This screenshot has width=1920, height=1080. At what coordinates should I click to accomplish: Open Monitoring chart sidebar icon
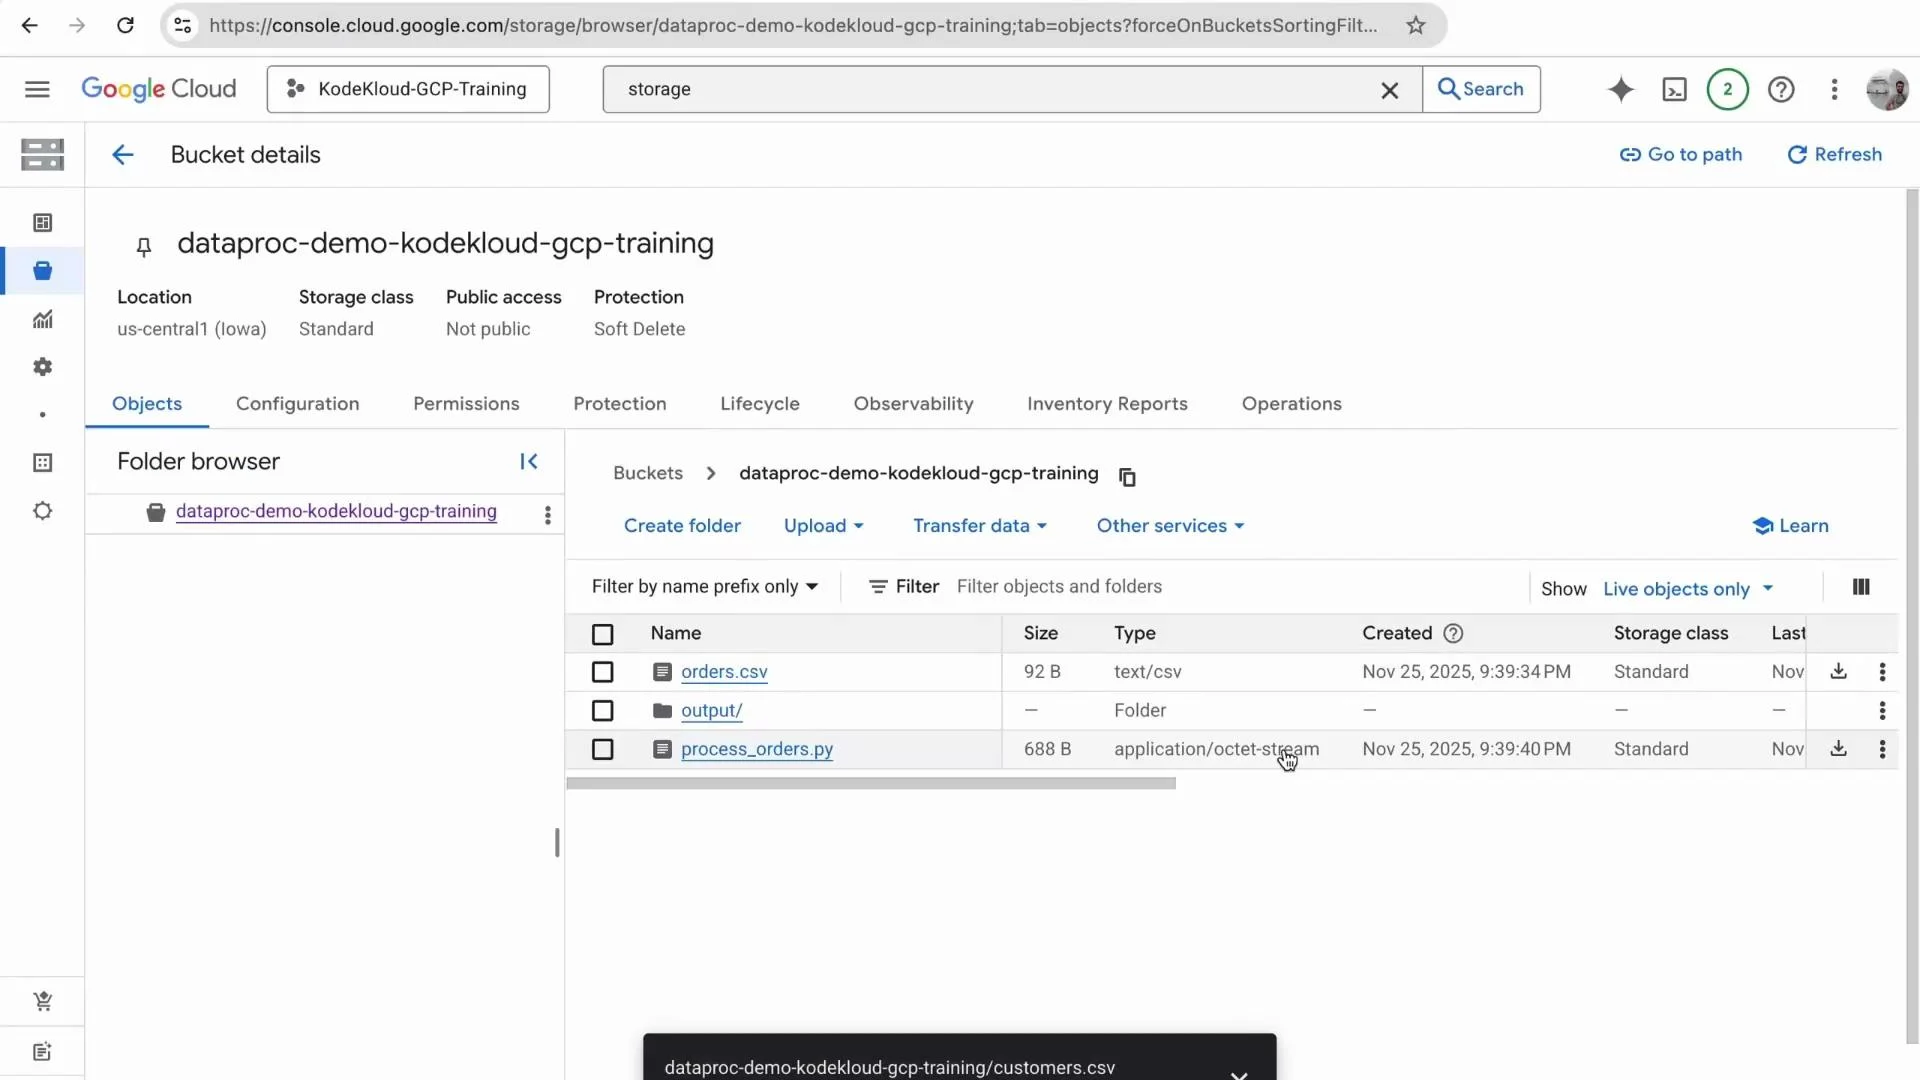coord(42,319)
